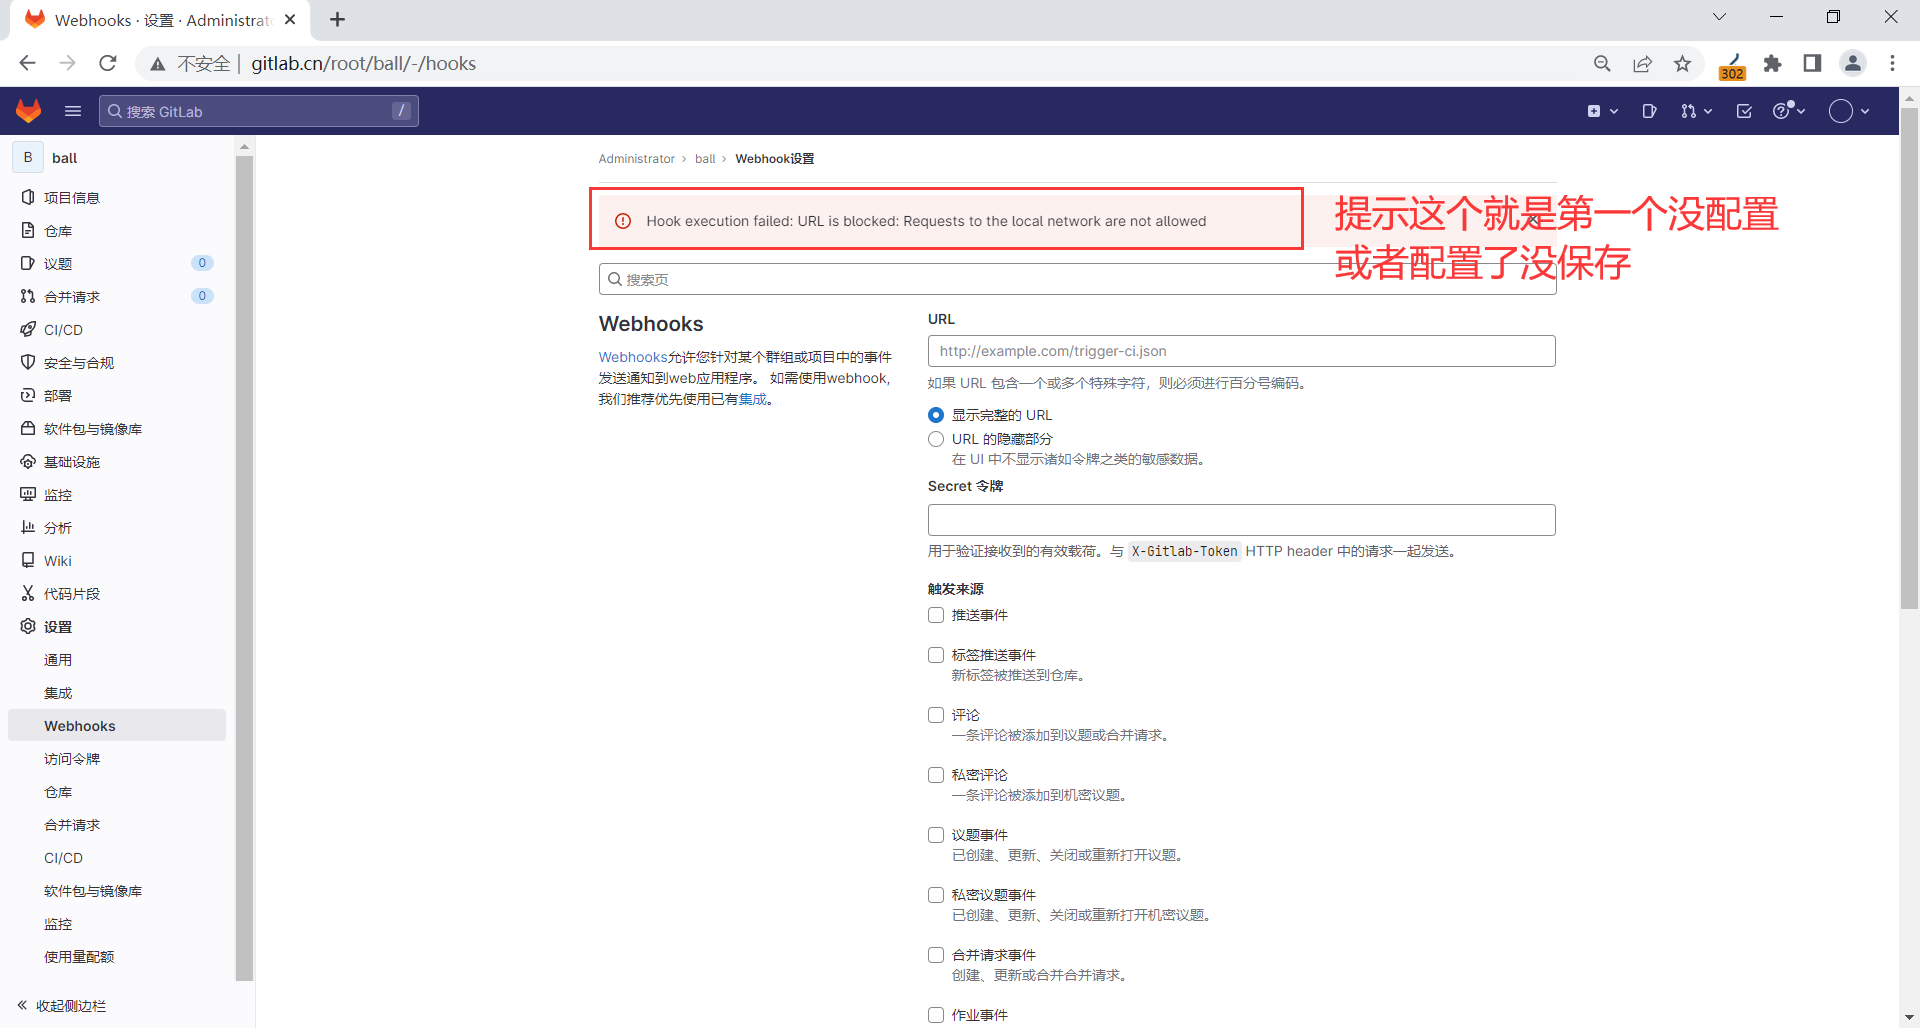Click the 合并请求 sidebar icon
The width and height of the screenshot is (1920, 1028).
tap(28, 296)
